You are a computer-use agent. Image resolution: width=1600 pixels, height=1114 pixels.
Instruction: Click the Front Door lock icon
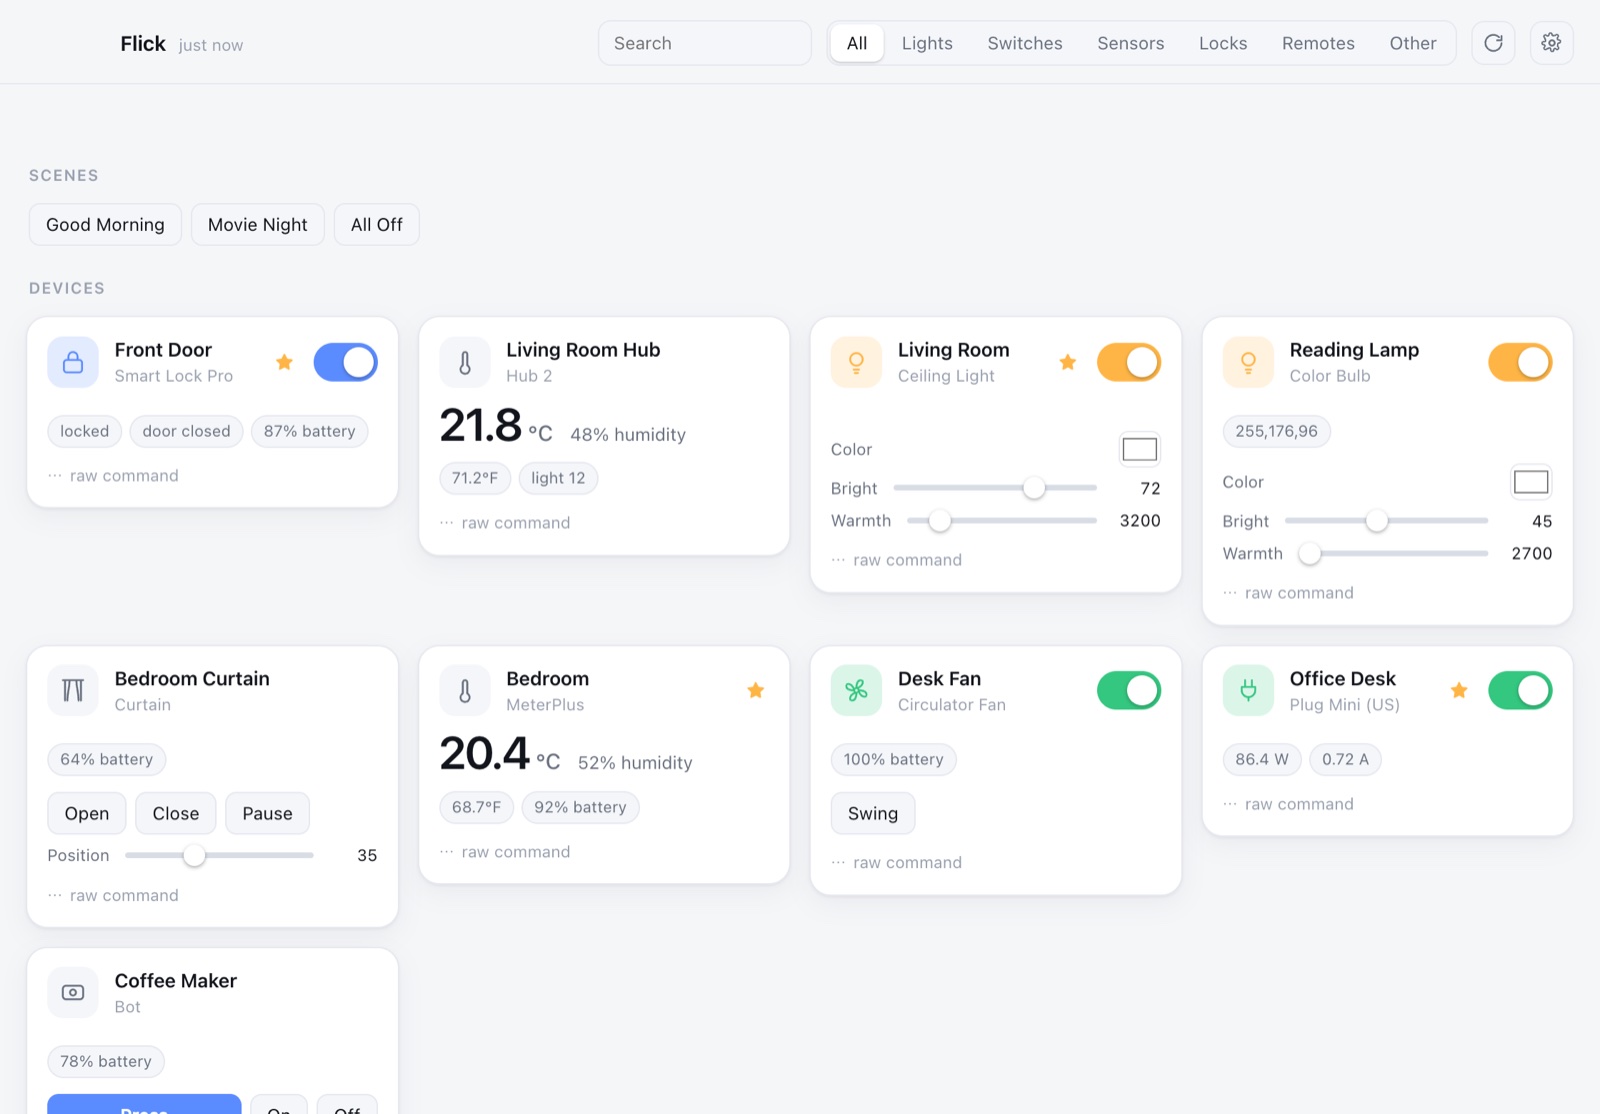pos(73,362)
